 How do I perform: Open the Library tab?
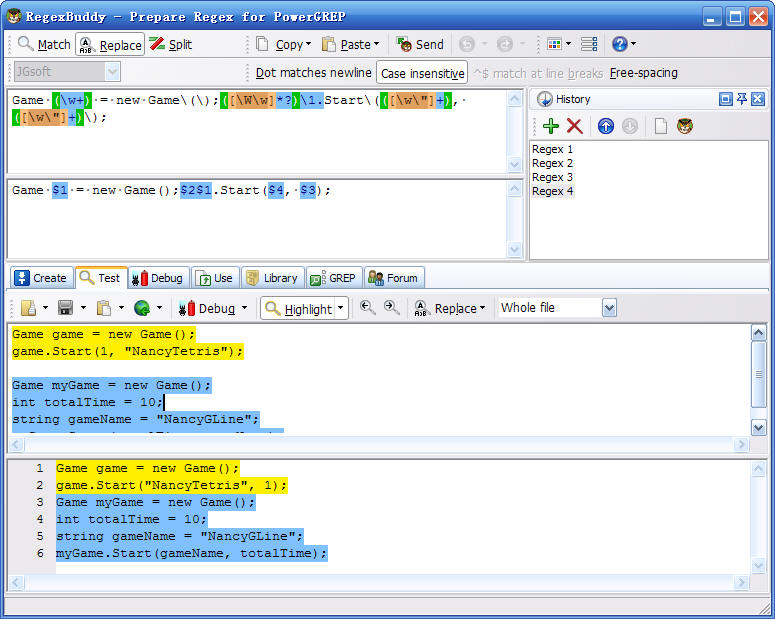270,278
